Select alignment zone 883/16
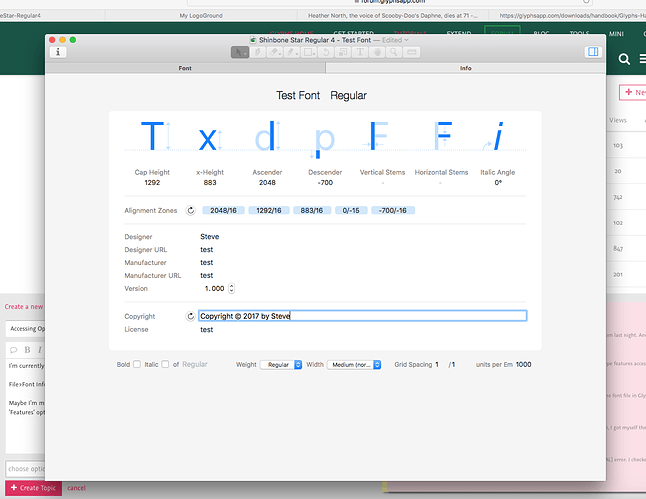The width and height of the screenshot is (646, 499). pyautogui.click(x=311, y=211)
